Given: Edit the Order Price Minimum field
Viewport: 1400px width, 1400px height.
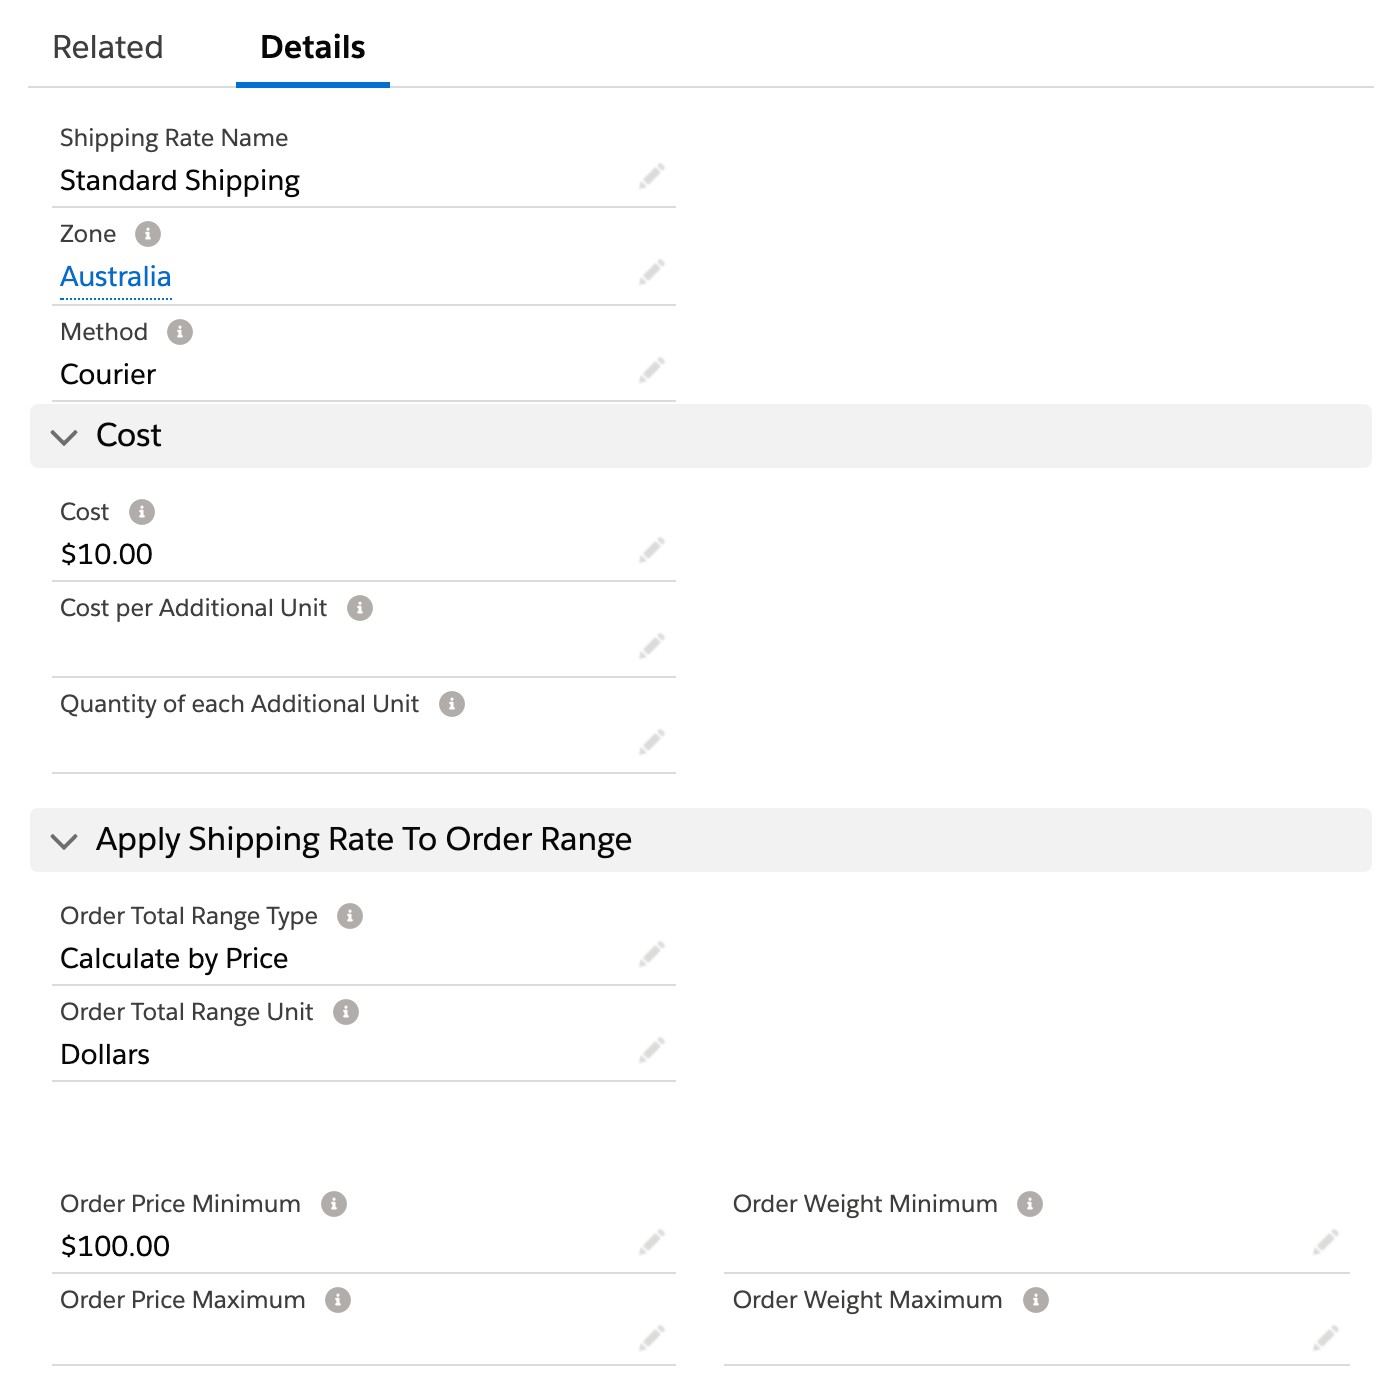Looking at the screenshot, I should (652, 1242).
